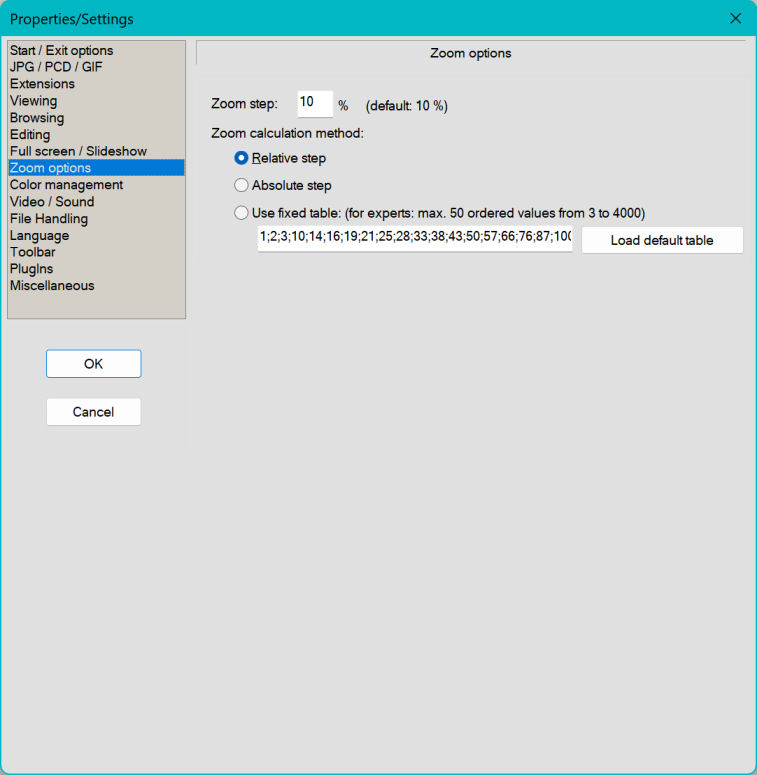This screenshot has width=757, height=775.
Task: Open the Viewing settings page
Action: coord(33,101)
